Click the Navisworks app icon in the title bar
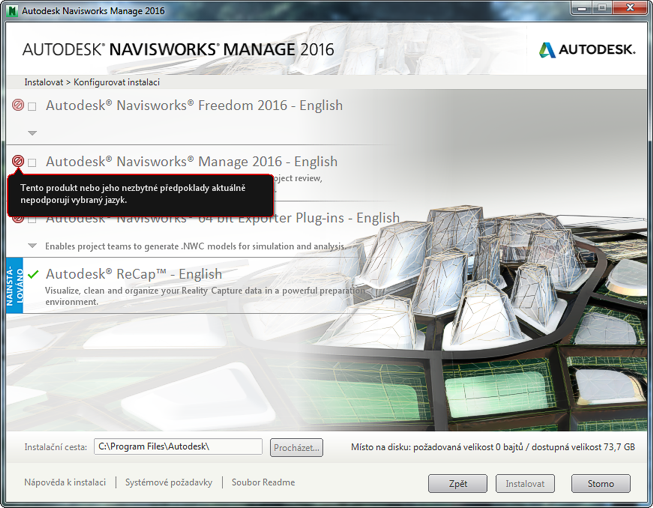 (x=12, y=10)
